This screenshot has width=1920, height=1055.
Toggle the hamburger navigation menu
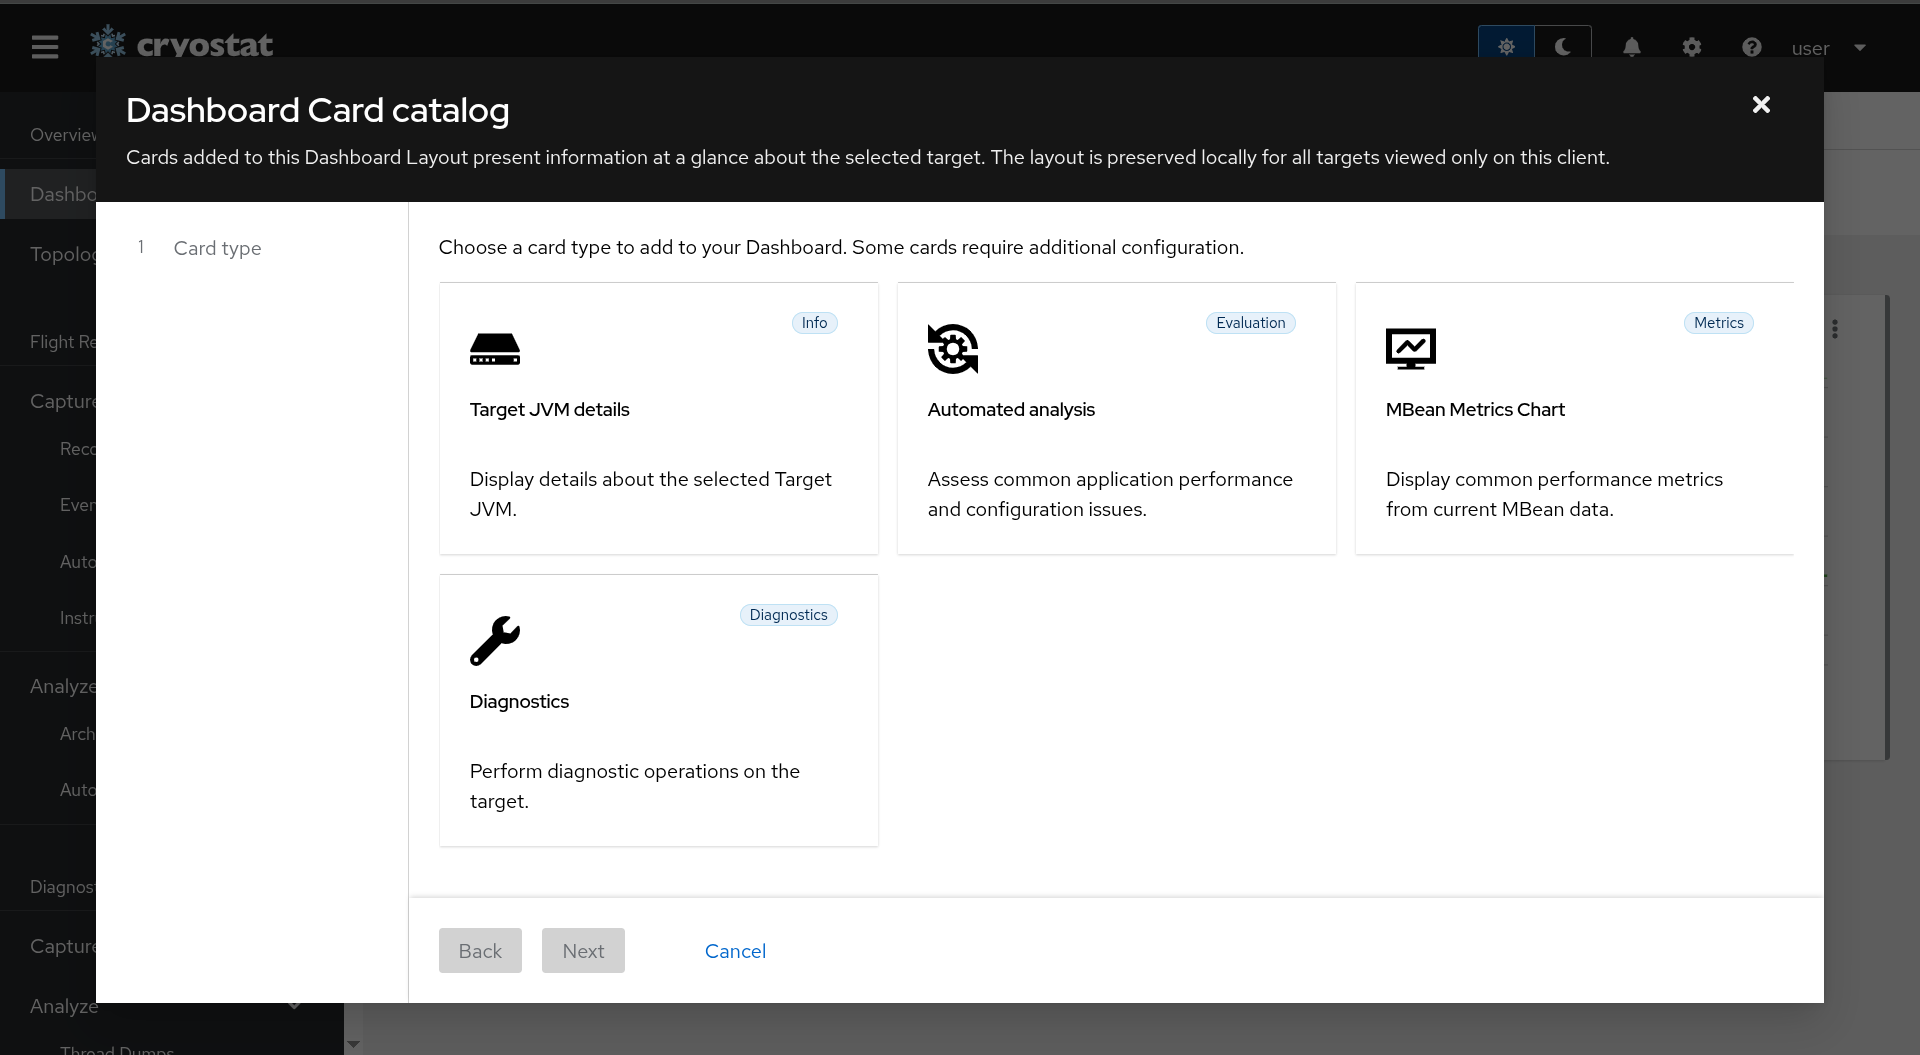point(45,47)
